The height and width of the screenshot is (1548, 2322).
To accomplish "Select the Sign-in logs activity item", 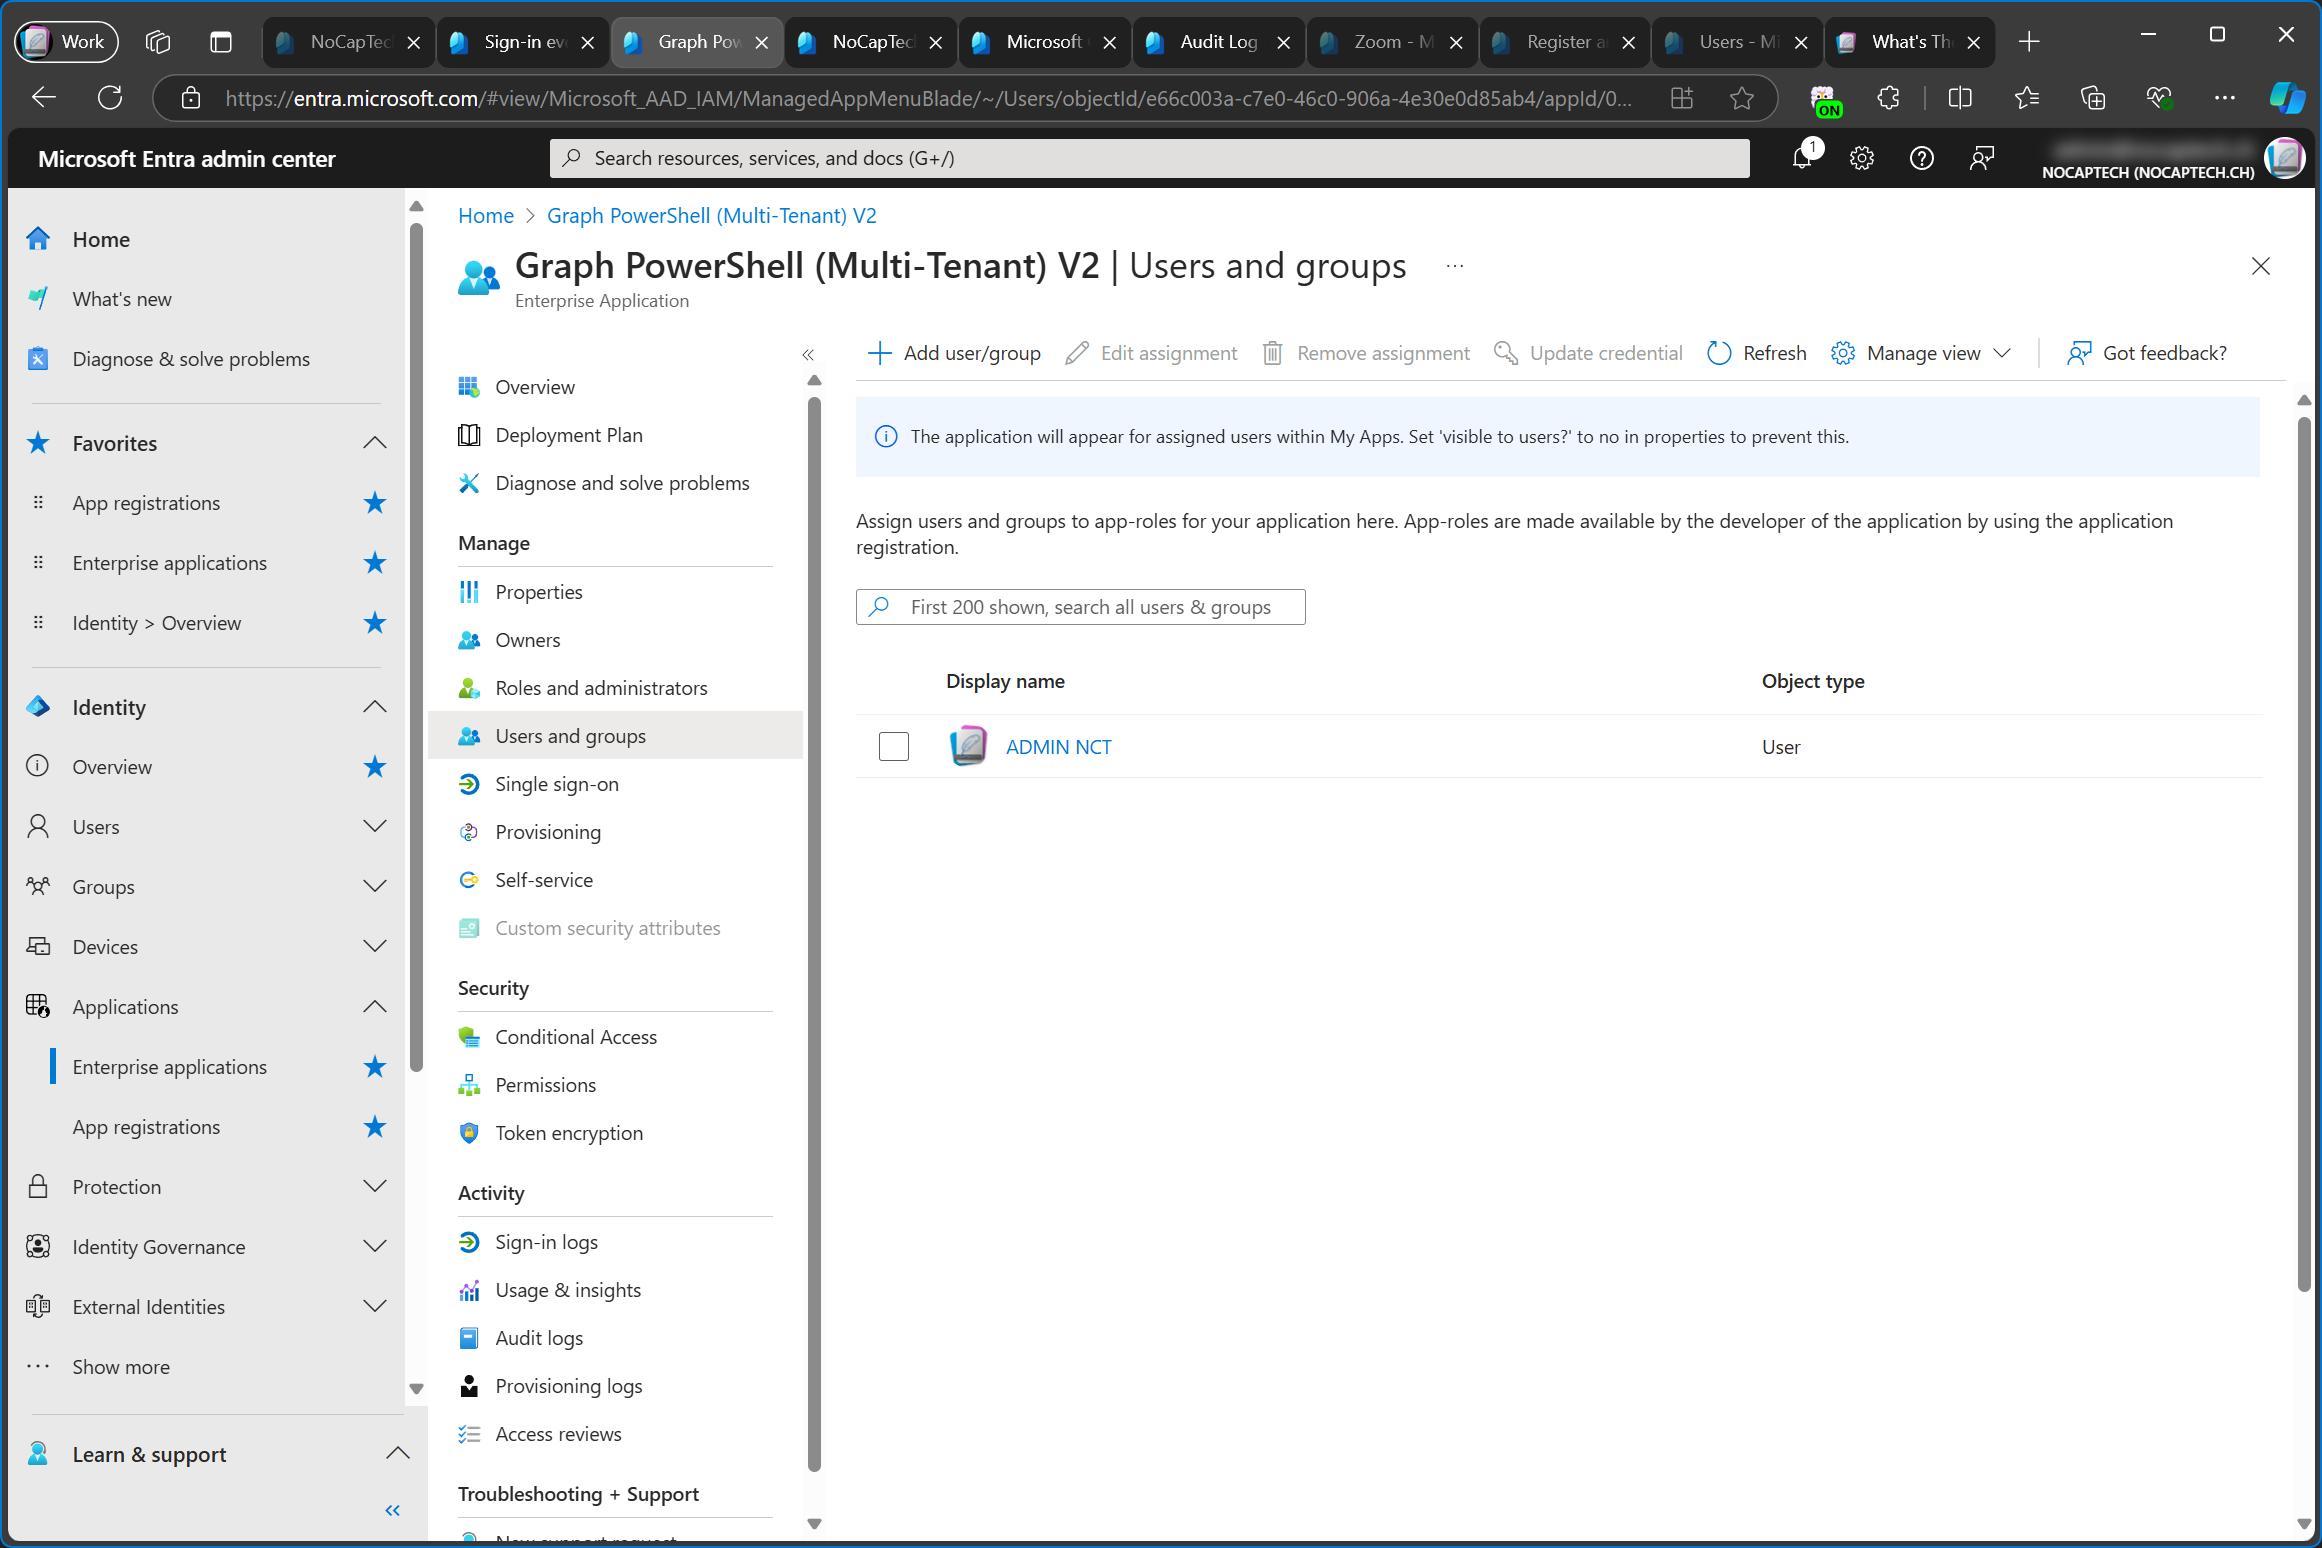I will pyautogui.click(x=546, y=1240).
